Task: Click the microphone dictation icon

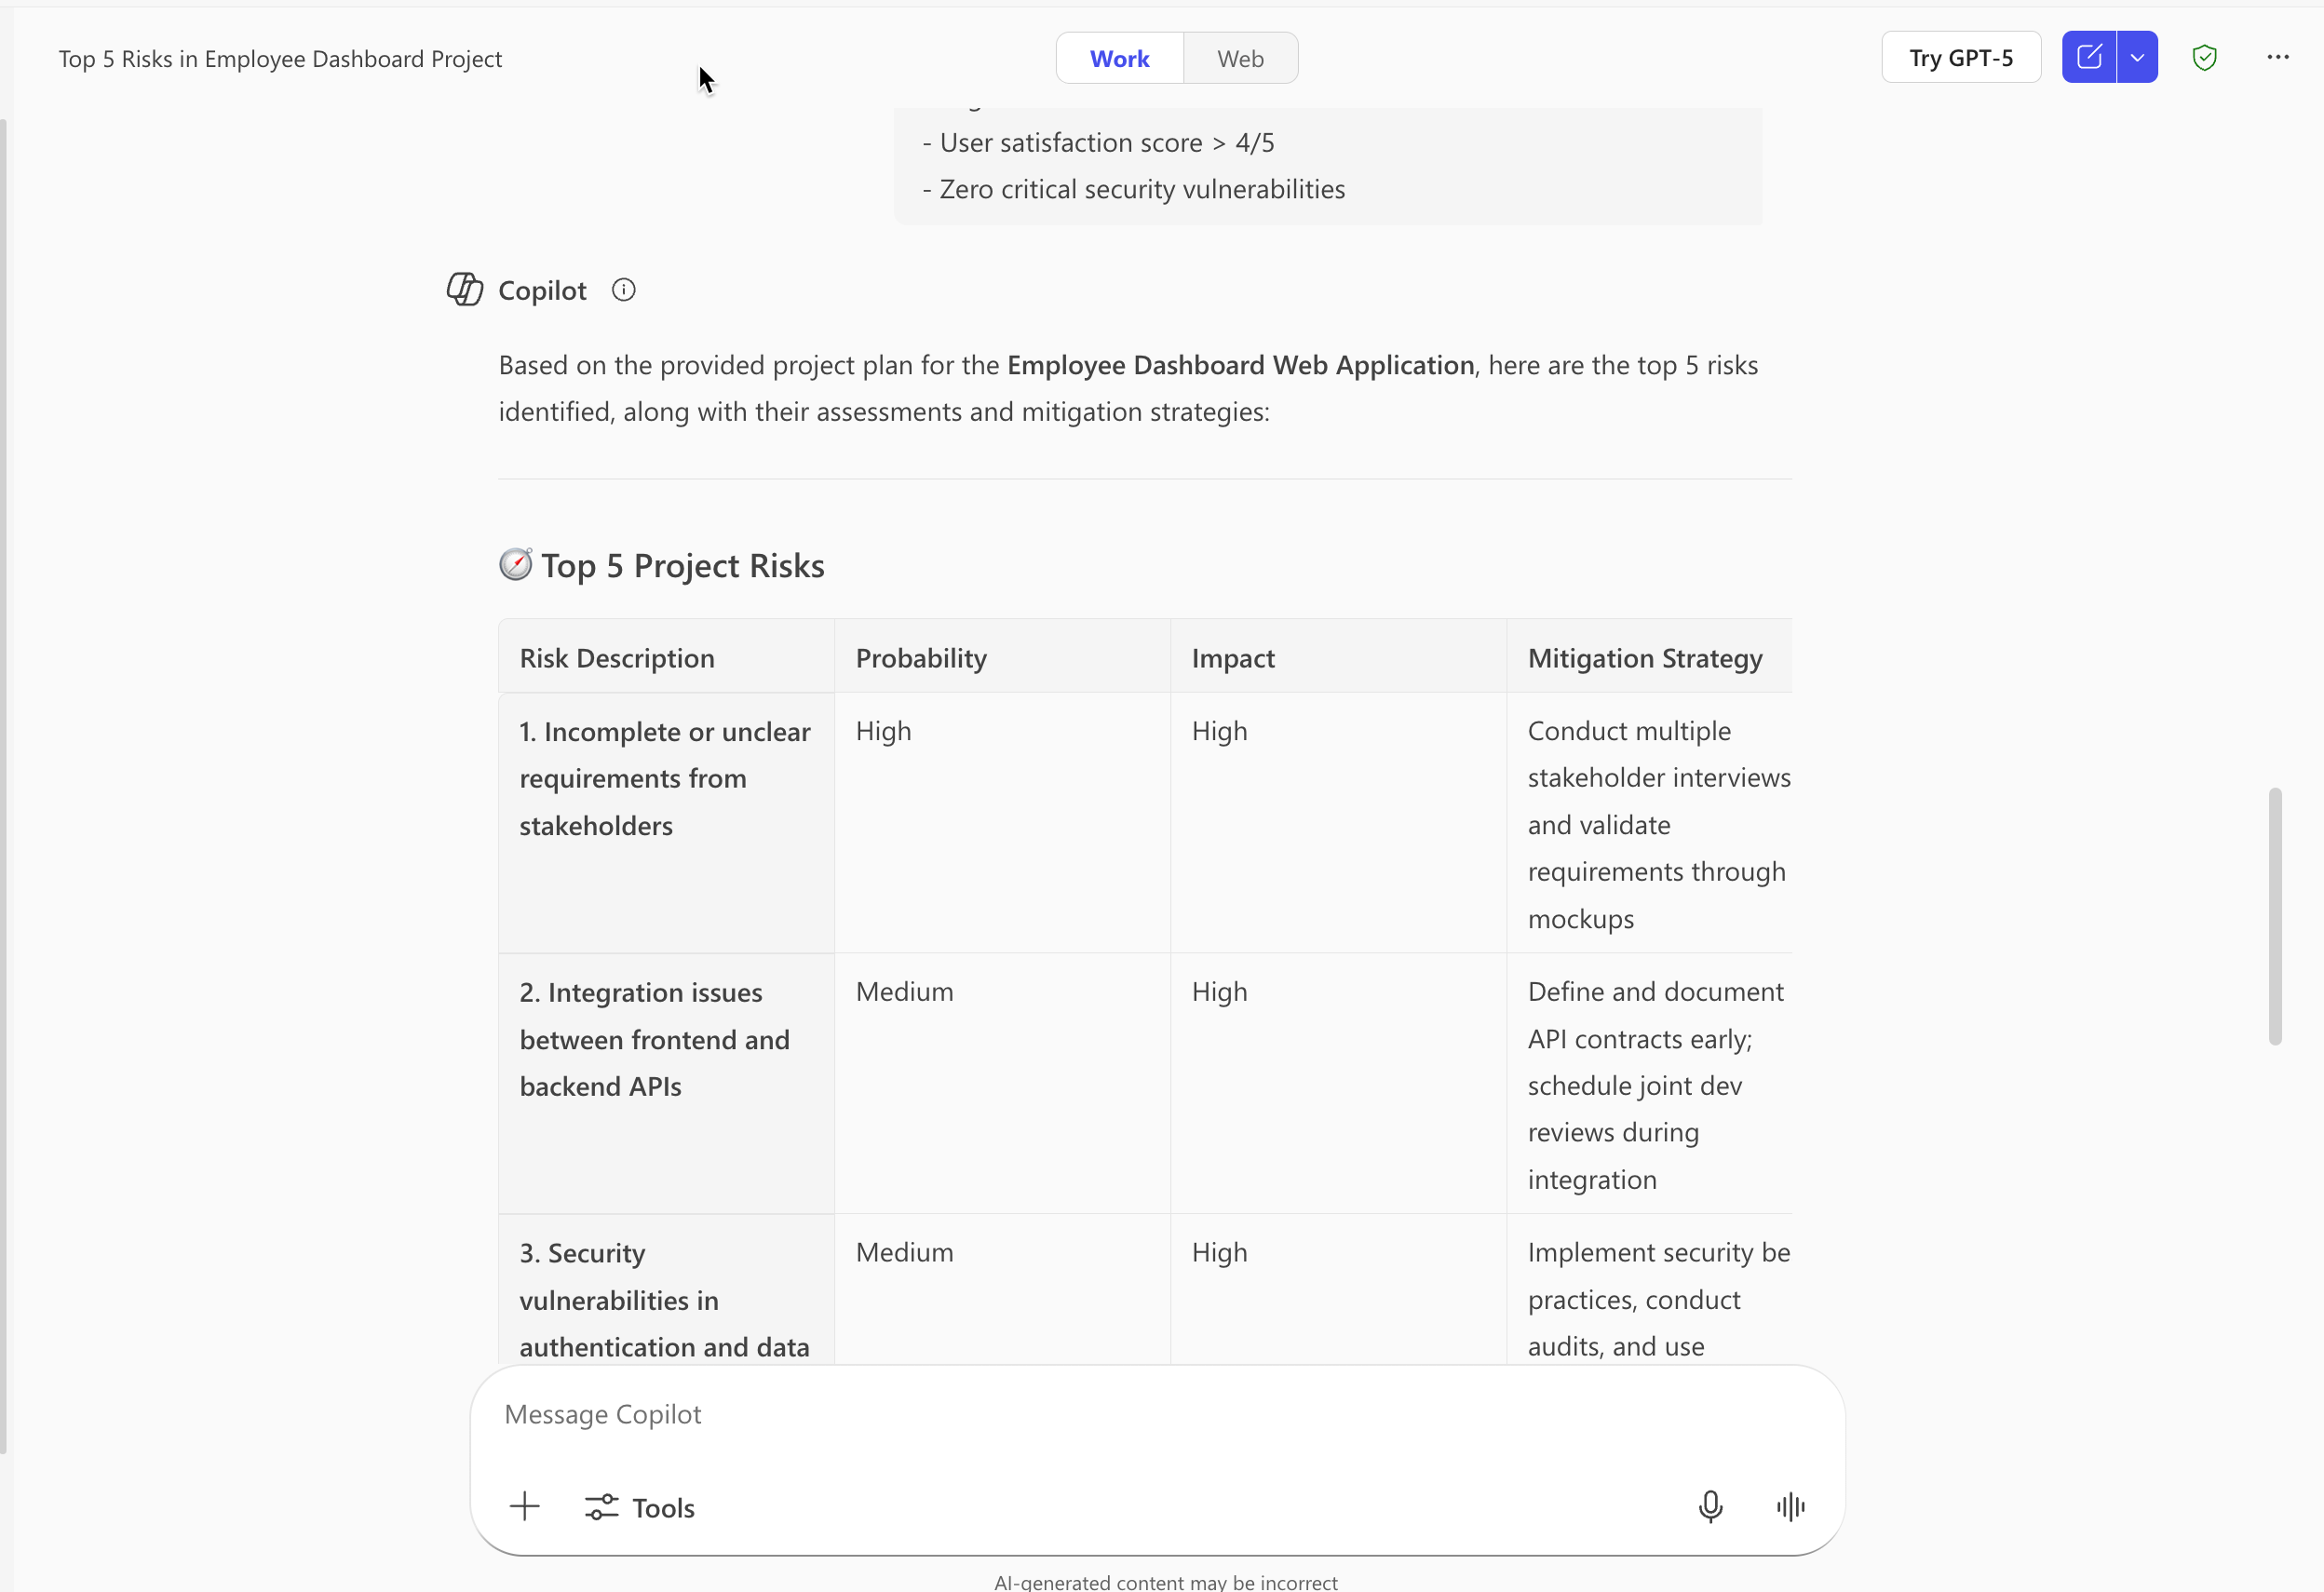Action: point(1710,1506)
